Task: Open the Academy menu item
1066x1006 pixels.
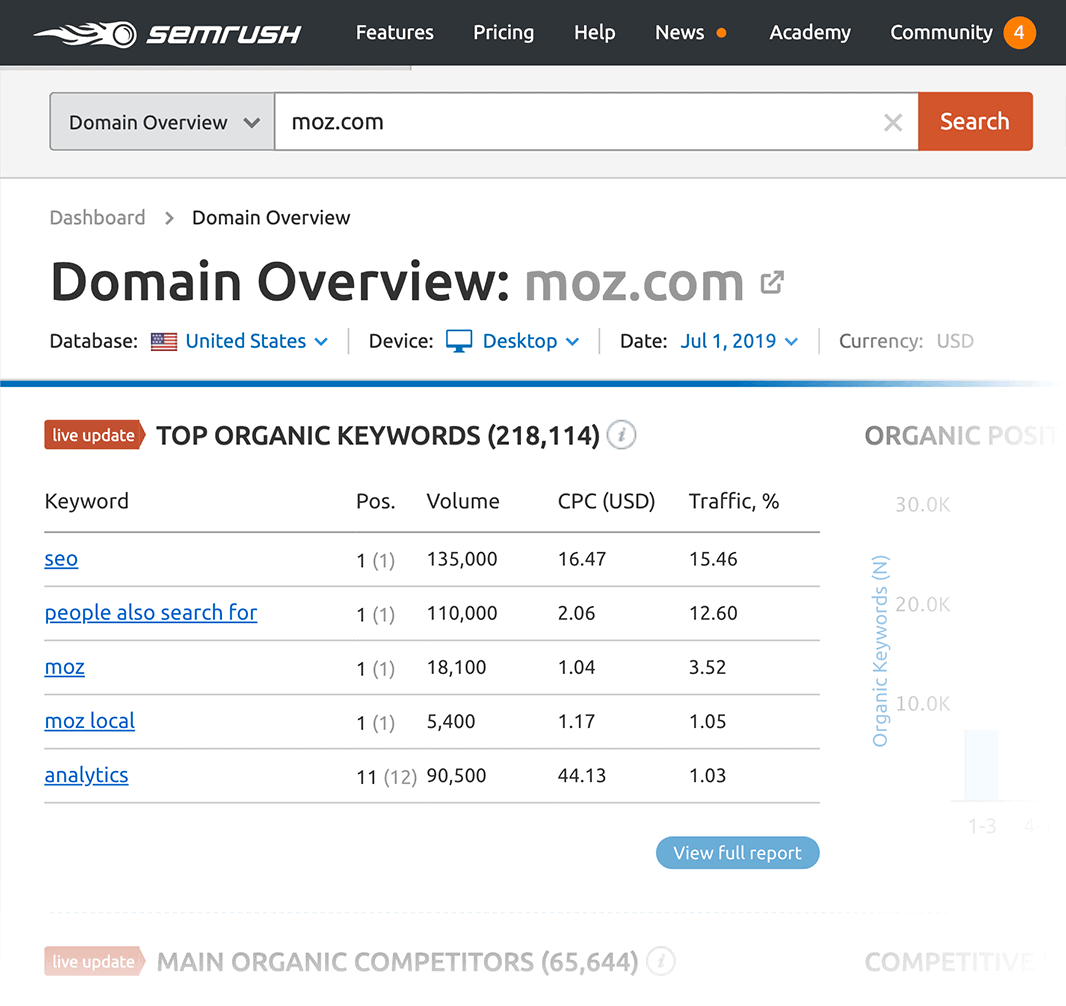Action: pos(810,33)
